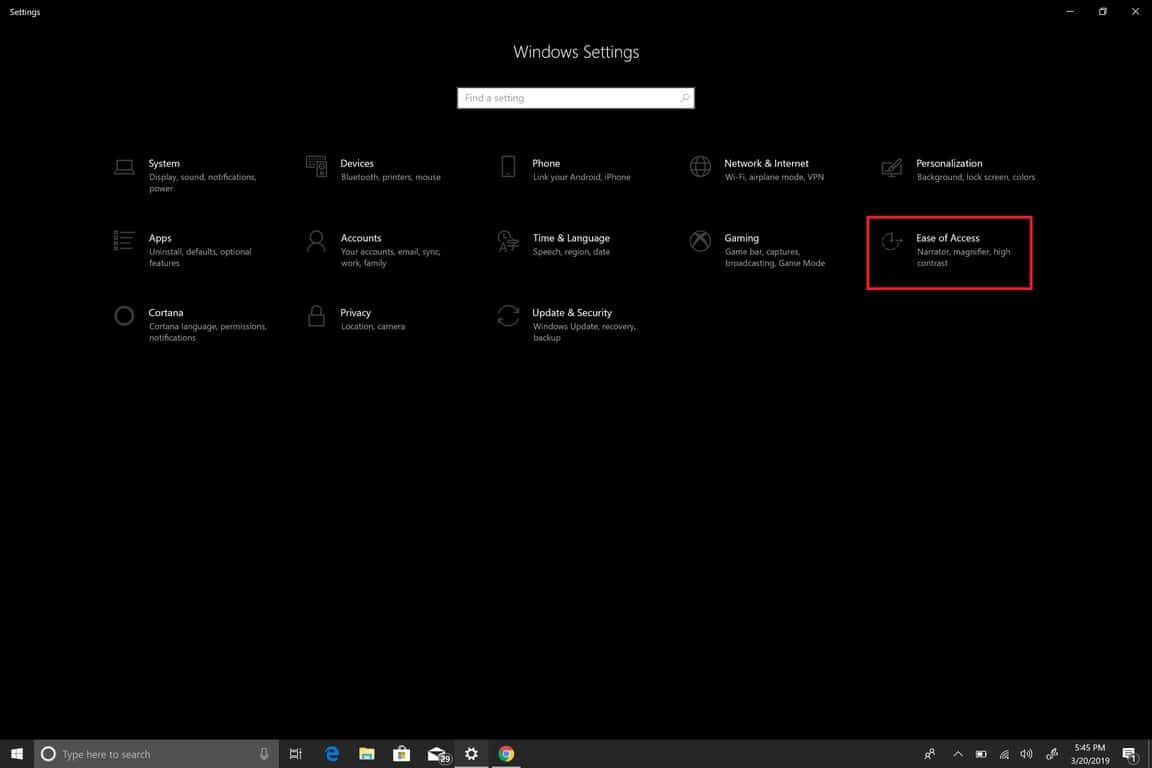Open the Accounts settings category
Screen dimensions: 1152x768
360,239
